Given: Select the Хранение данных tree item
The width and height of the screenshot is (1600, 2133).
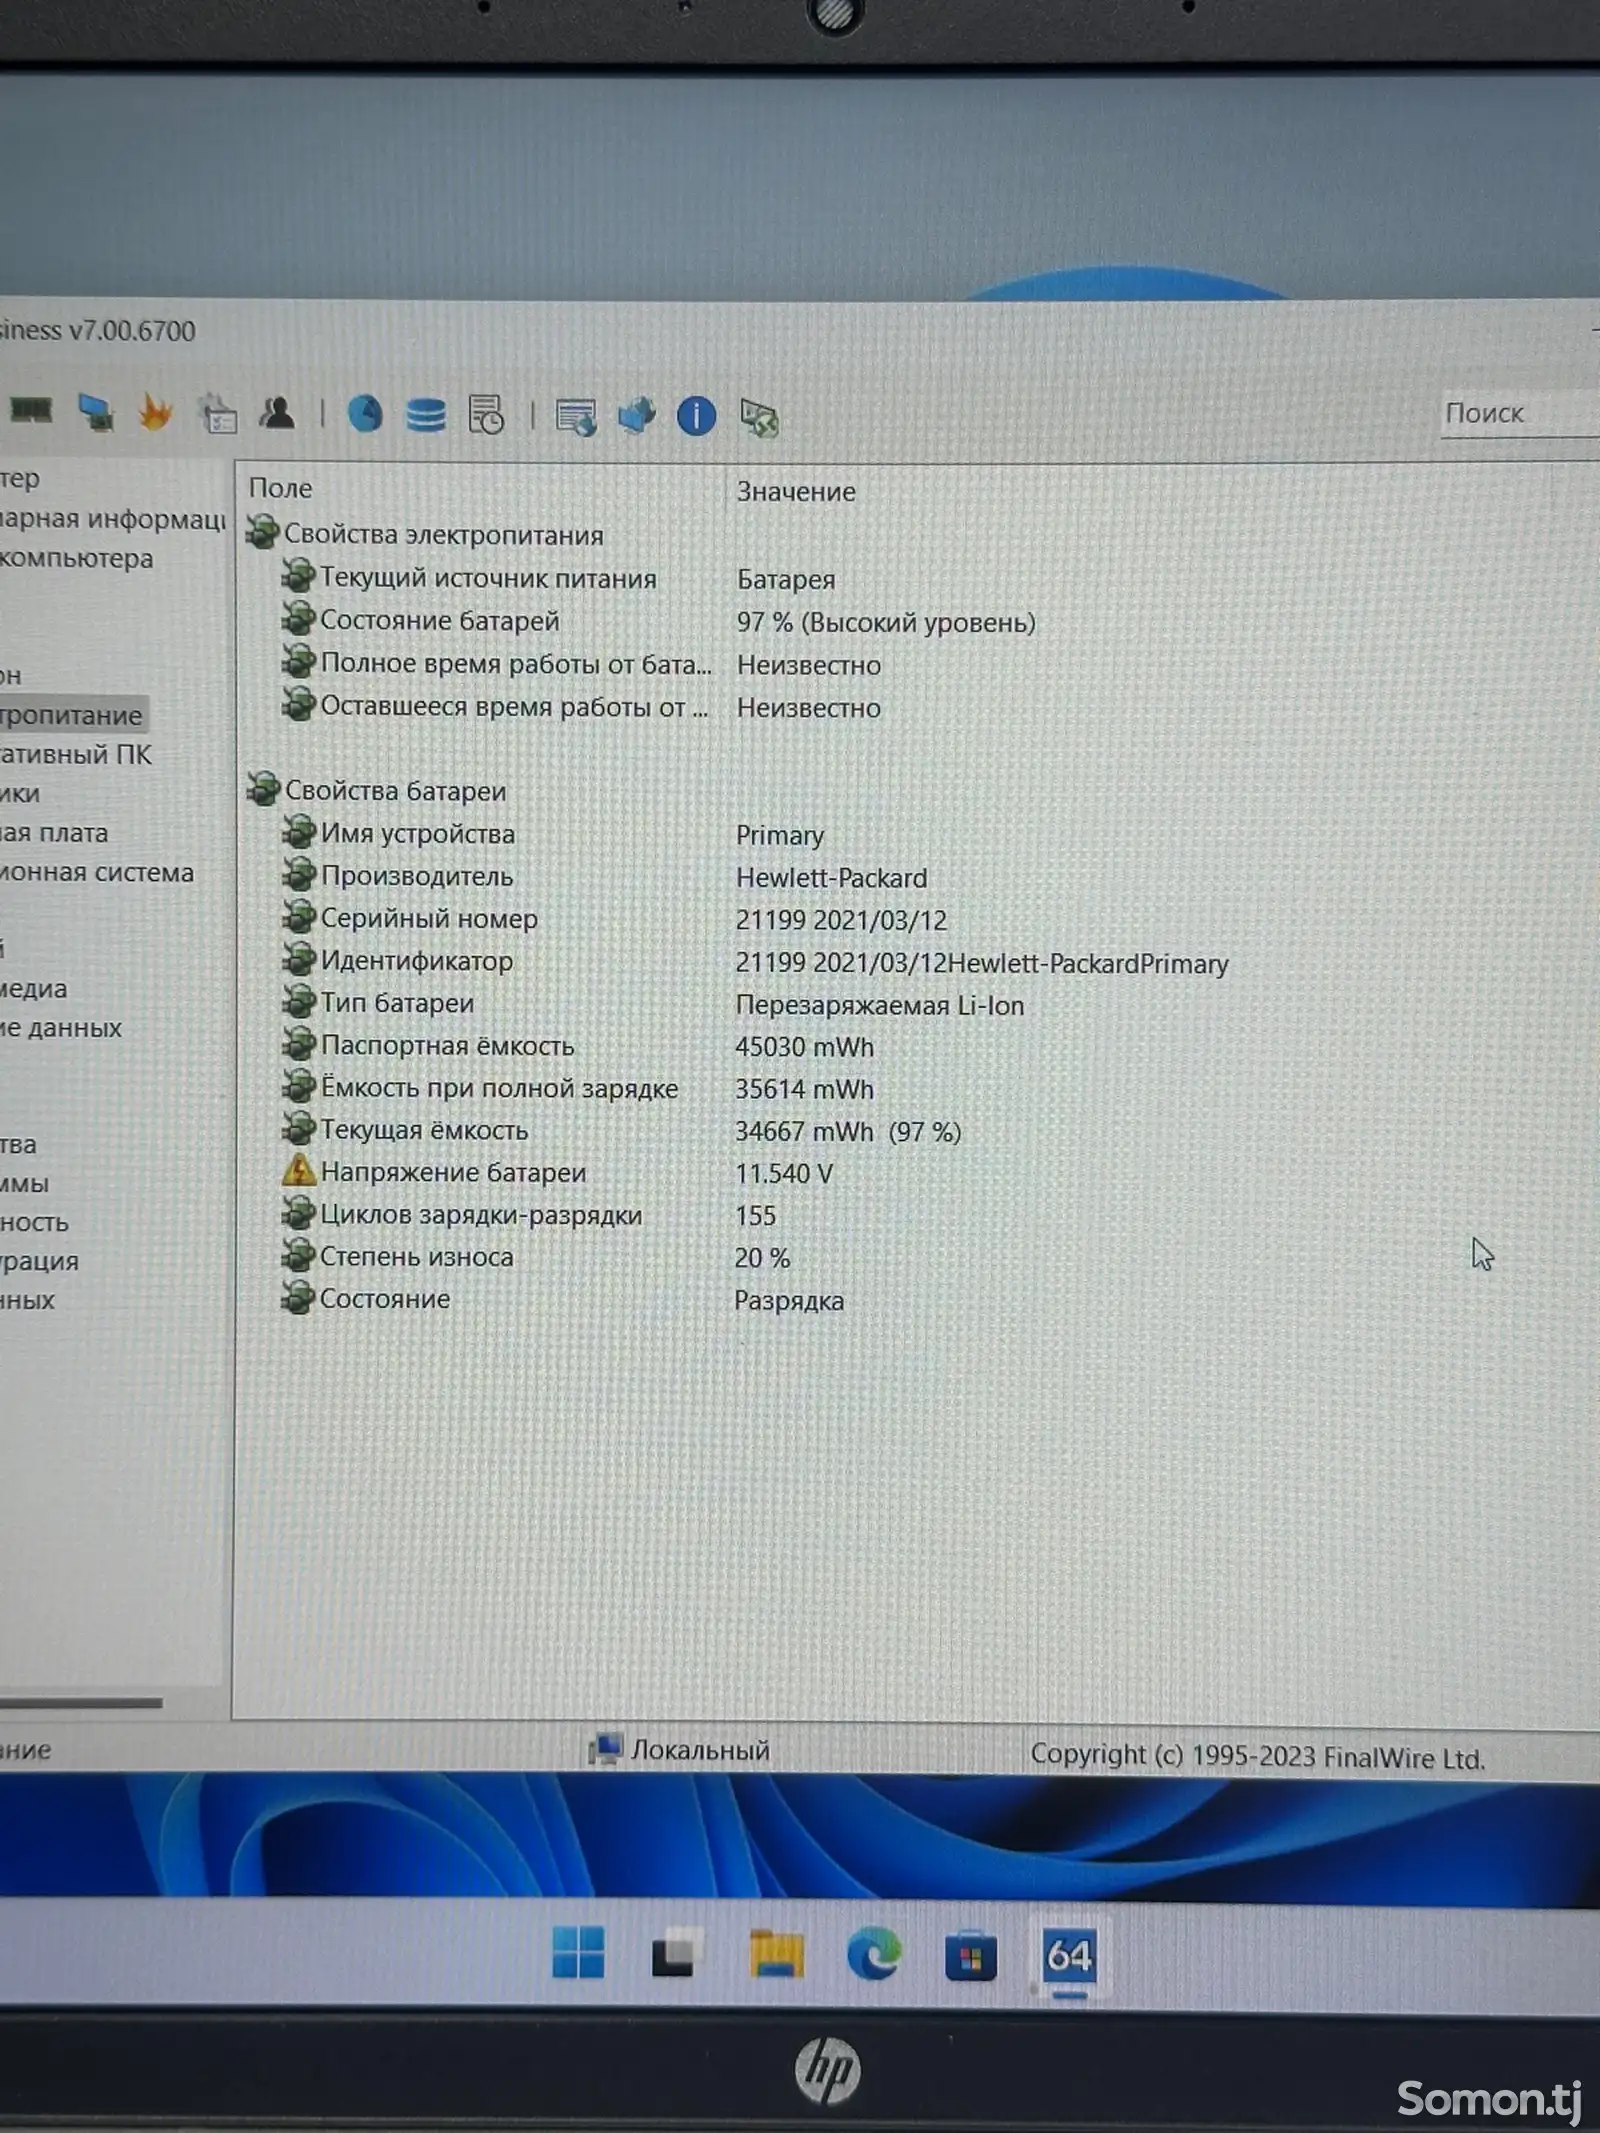Looking at the screenshot, I should [x=61, y=1028].
